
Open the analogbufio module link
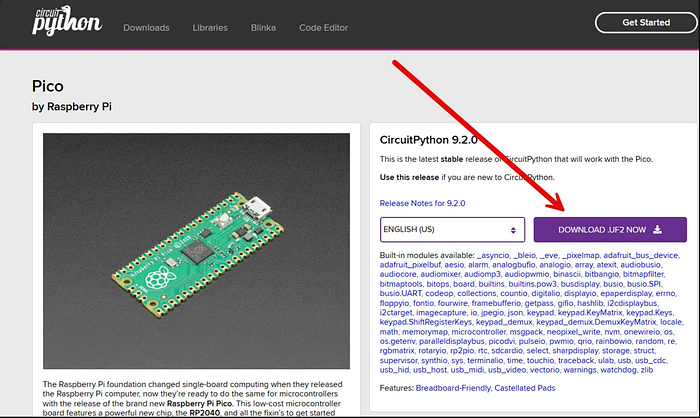[513, 265]
